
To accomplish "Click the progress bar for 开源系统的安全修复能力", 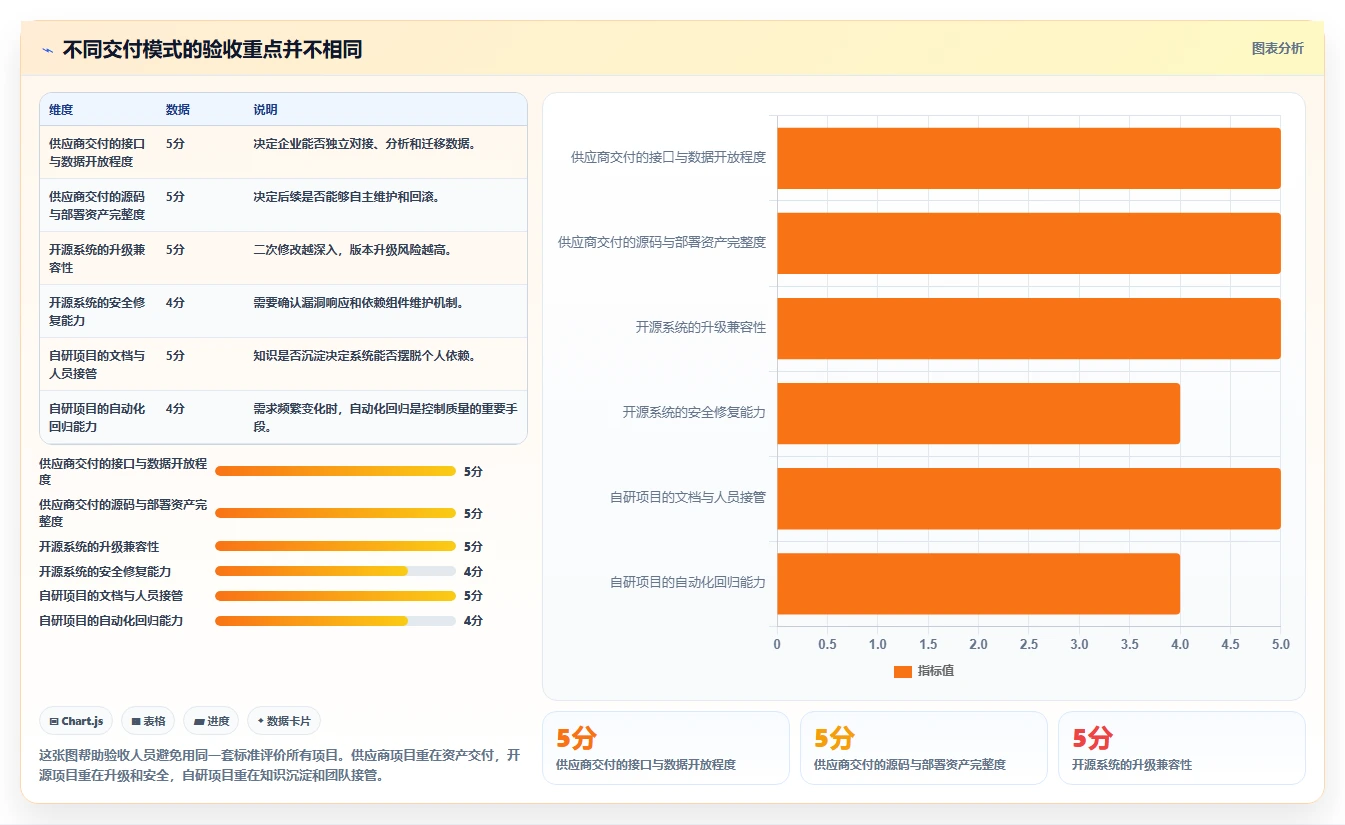I will pyautogui.click(x=335, y=571).
